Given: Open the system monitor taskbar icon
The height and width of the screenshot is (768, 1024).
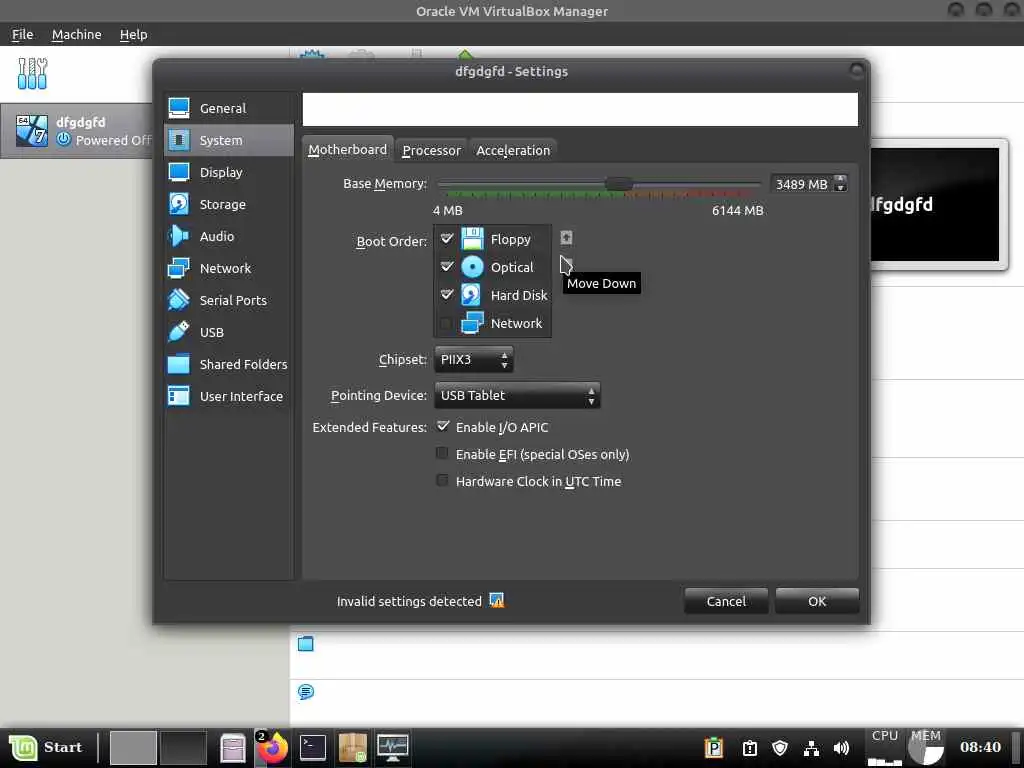Looking at the screenshot, I should pyautogui.click(x=392, y=747).
